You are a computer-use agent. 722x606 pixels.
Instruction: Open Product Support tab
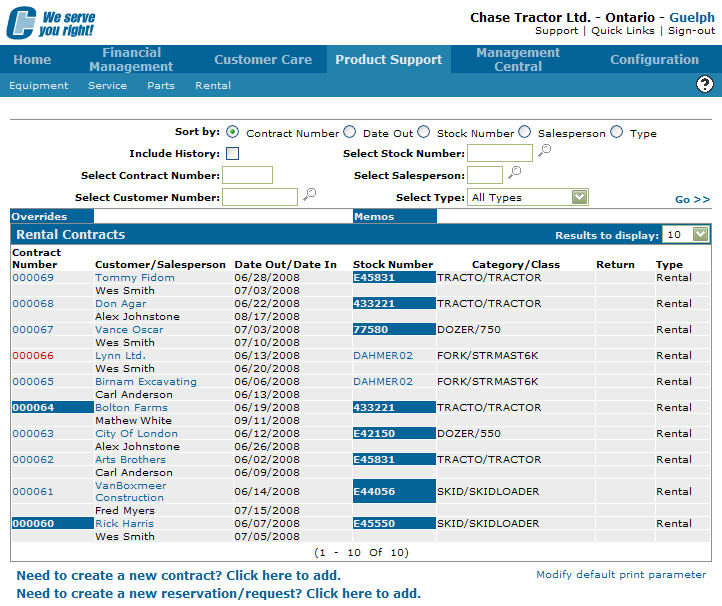(389, 59)
